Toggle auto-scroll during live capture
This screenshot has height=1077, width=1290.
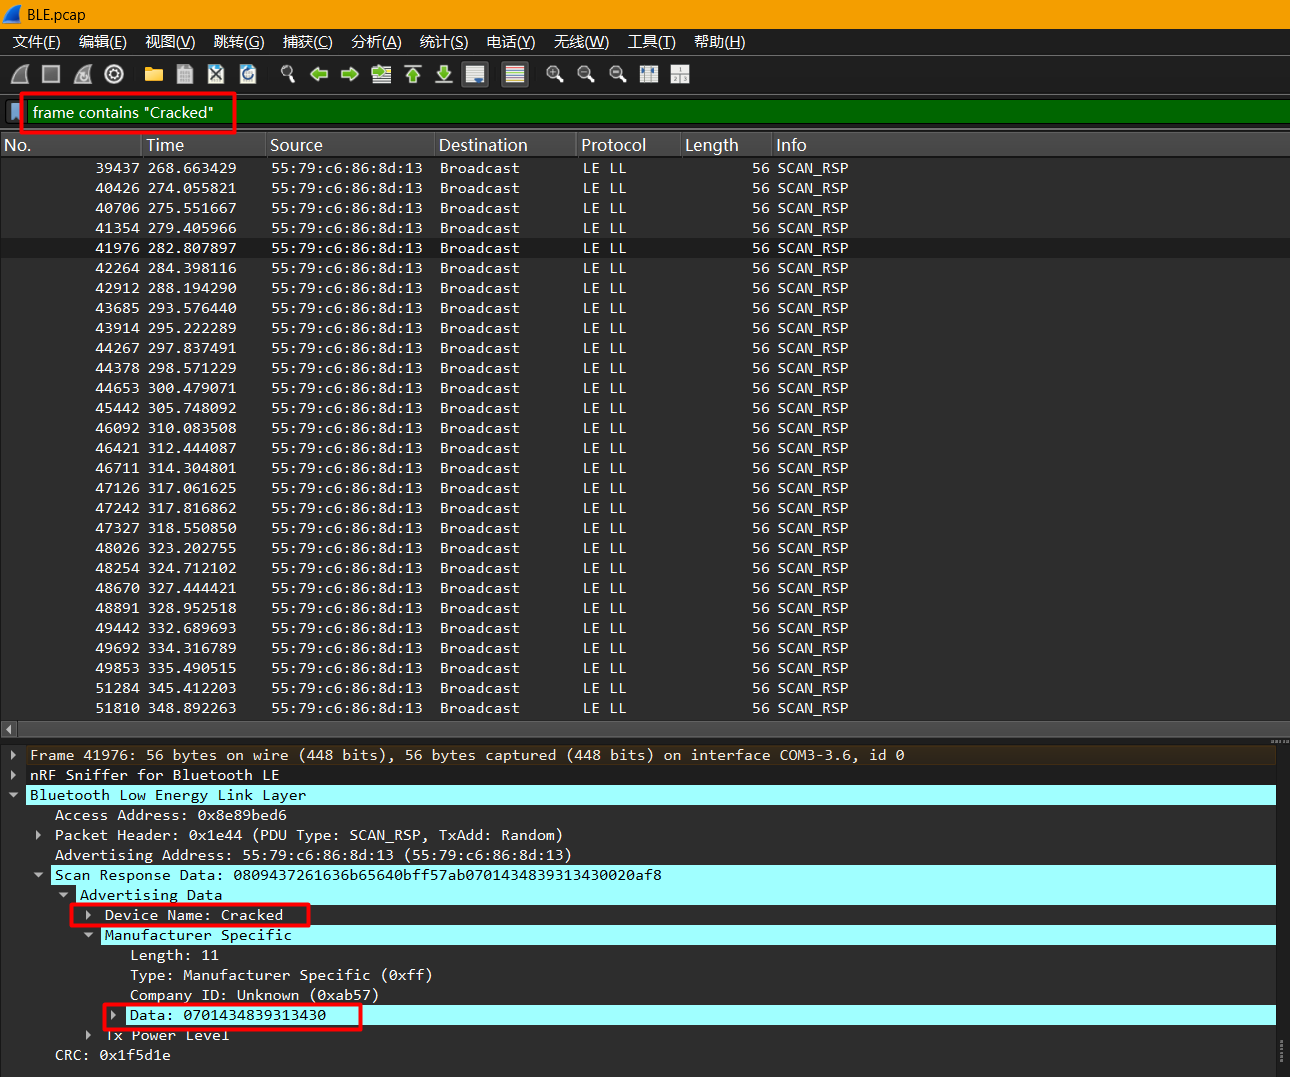pos(475,74)
